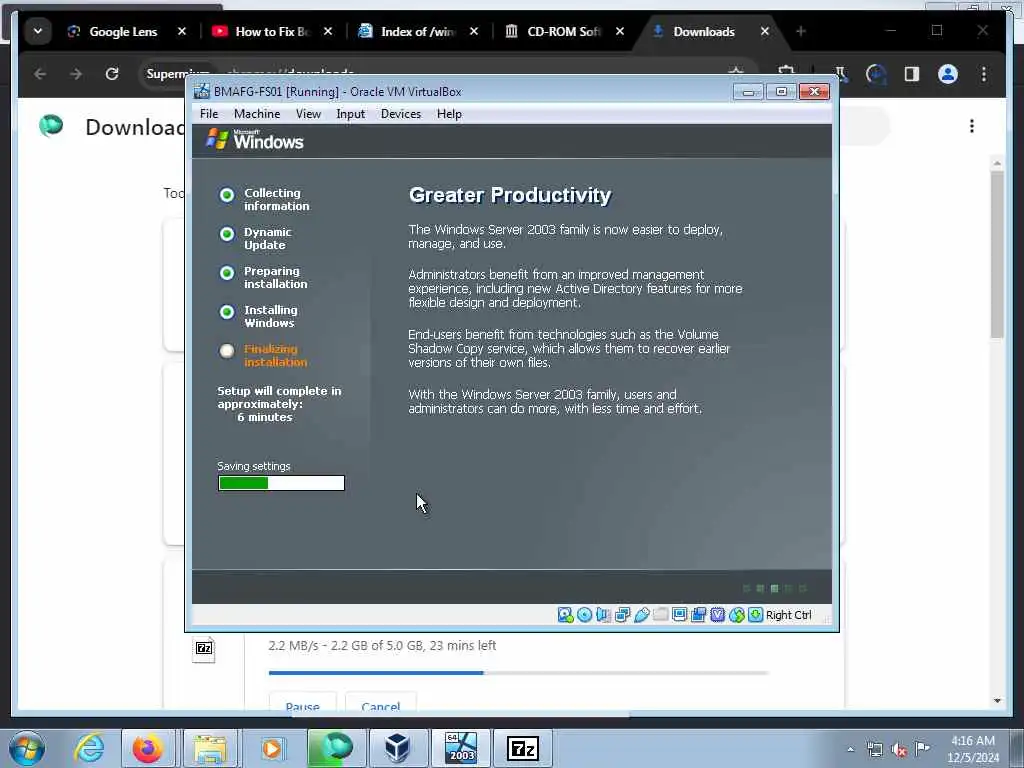
Task: Open the browser three-dot main menu
Action: [984, 74]
